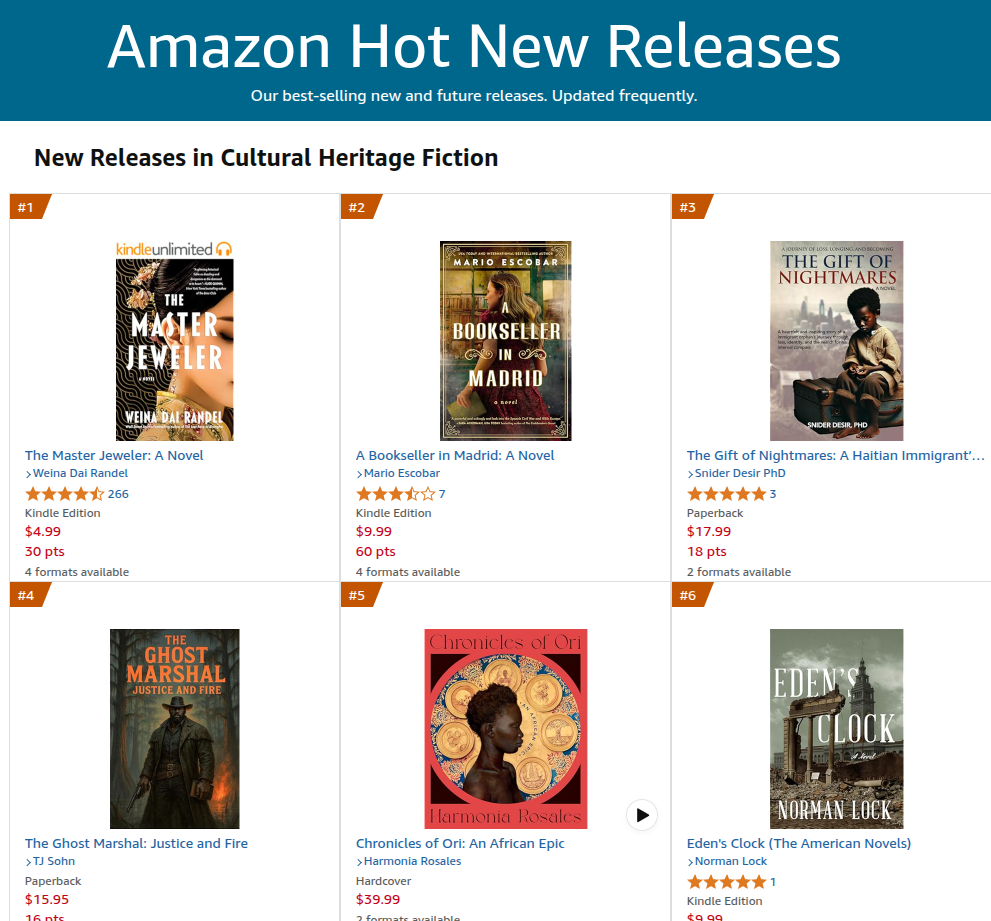Open the star rating for The Master Jeweler
Viewport: 991px width, 921px height.
64,494
